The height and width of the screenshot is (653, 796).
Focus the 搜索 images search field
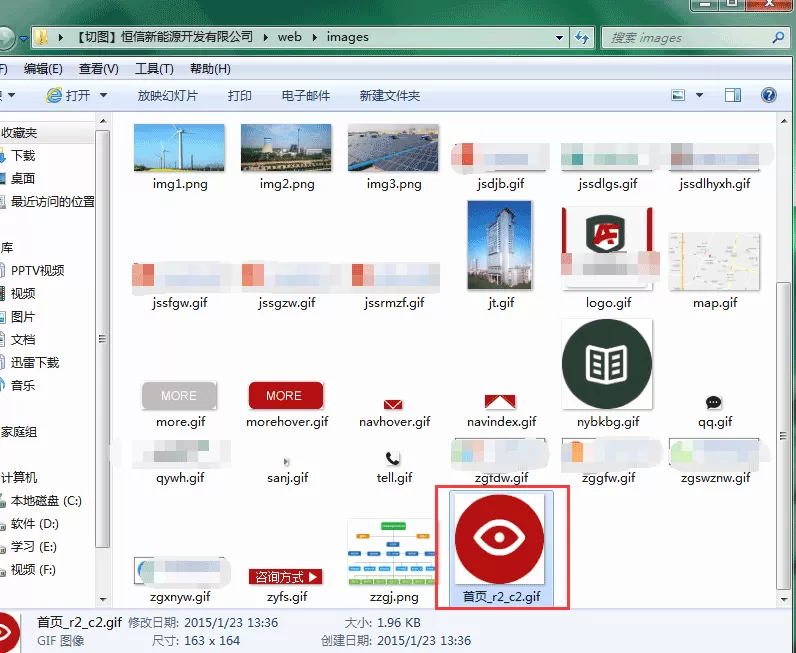(694, 38)
